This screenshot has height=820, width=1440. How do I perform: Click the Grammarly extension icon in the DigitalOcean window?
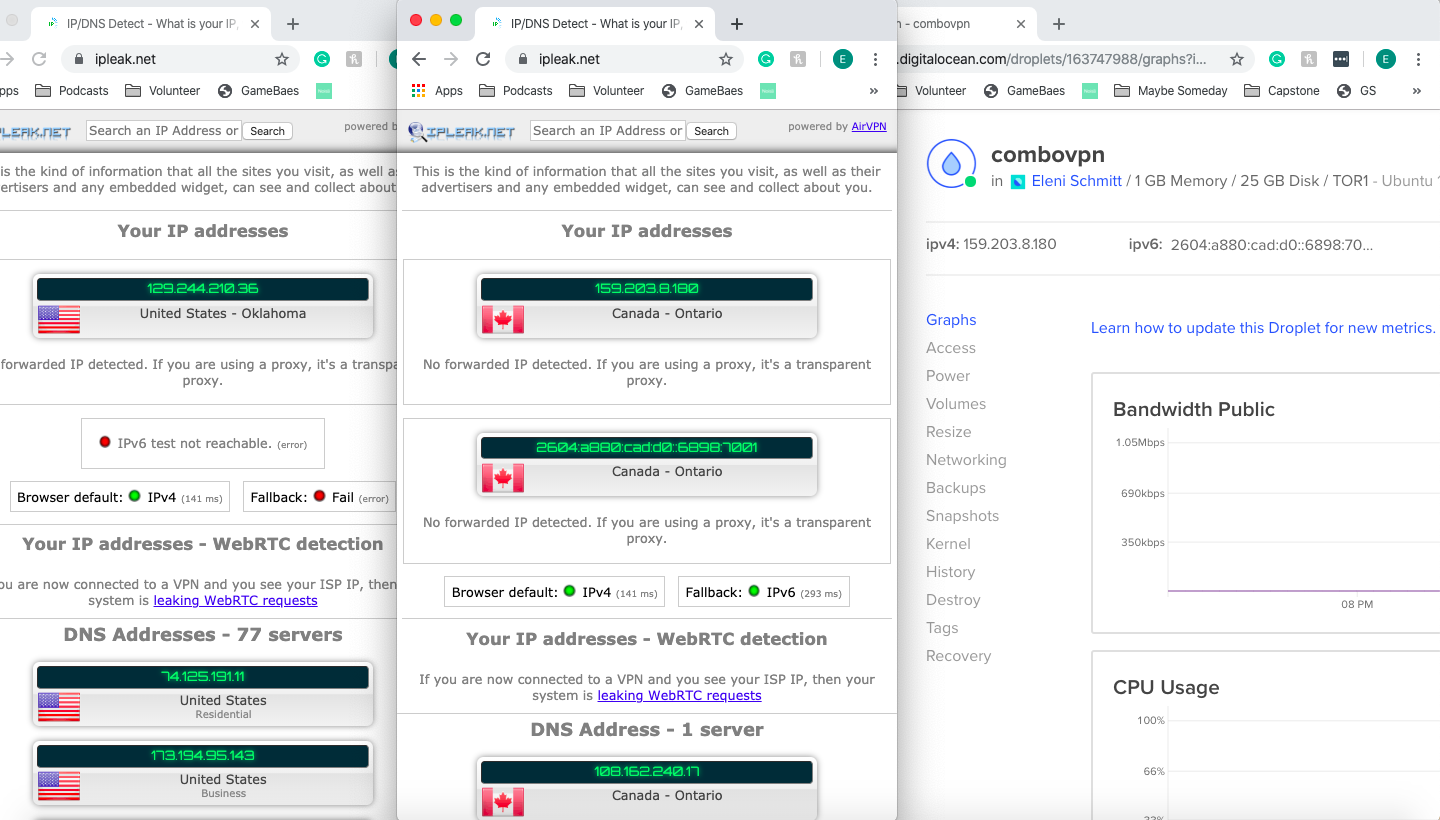[1277, 59]
